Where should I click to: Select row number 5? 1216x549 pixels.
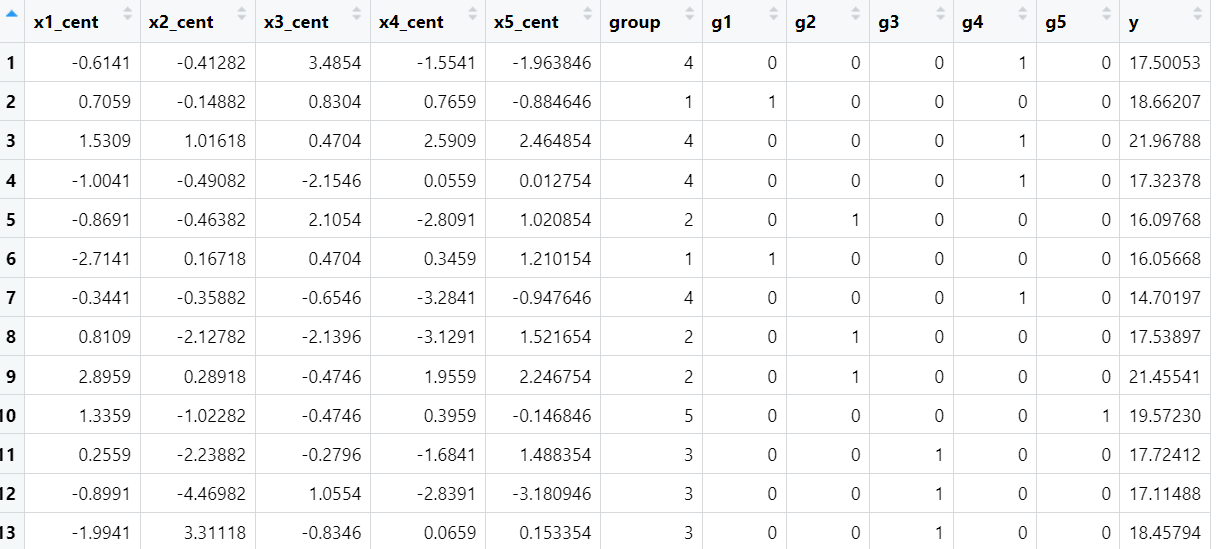click(x=12, y=220)
